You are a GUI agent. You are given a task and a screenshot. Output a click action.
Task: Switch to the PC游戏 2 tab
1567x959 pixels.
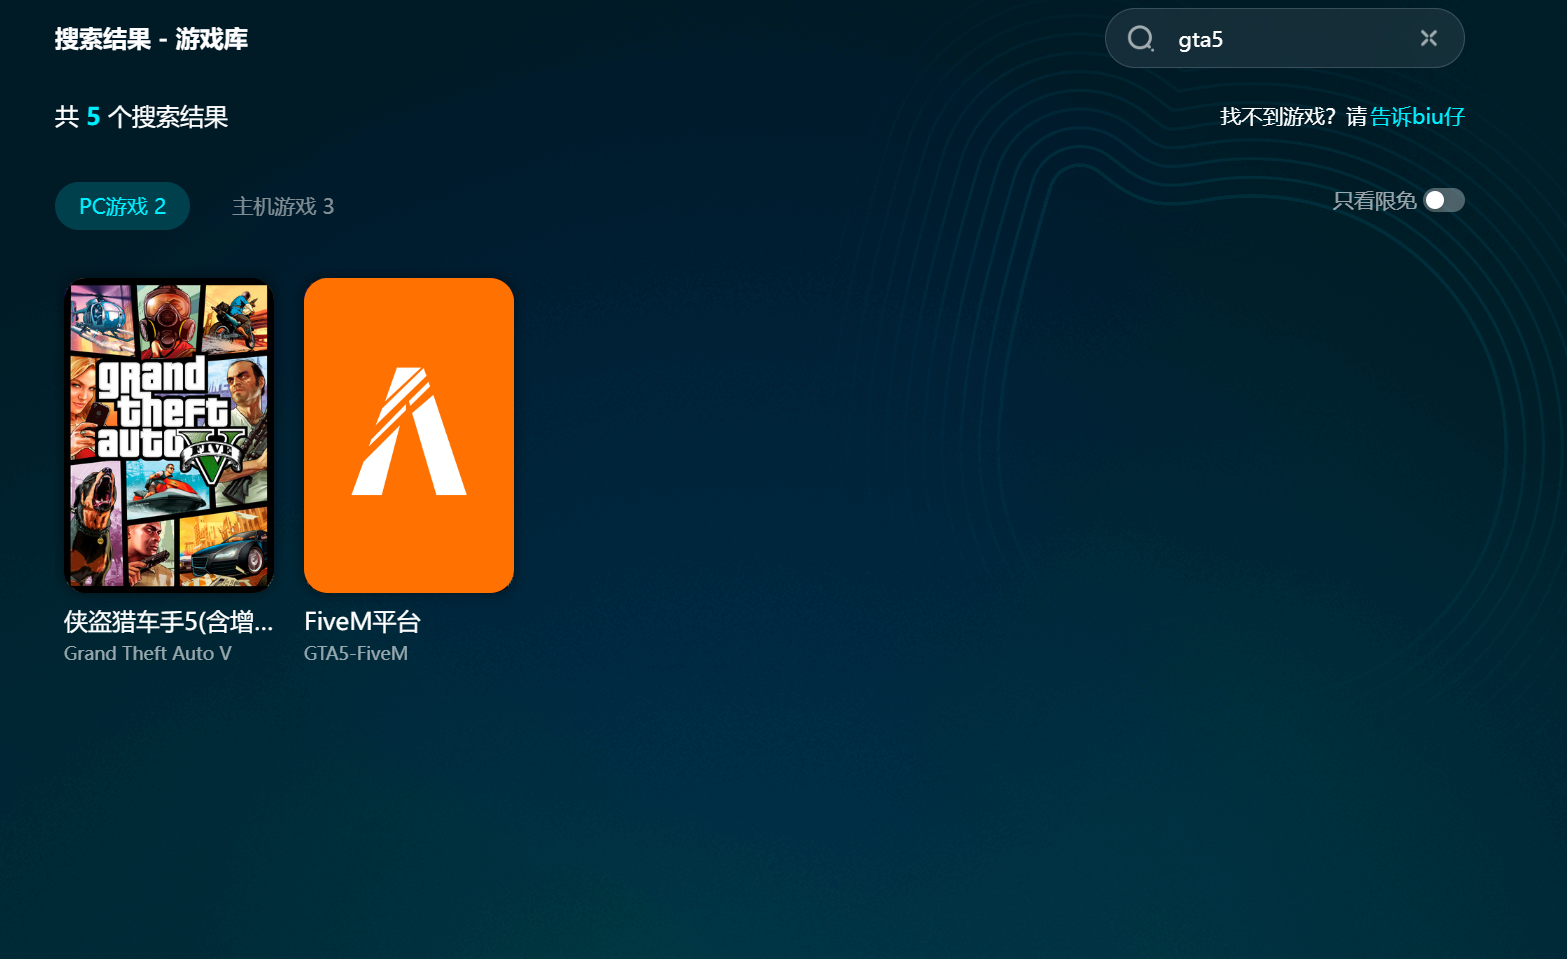(x=122, y=206)
